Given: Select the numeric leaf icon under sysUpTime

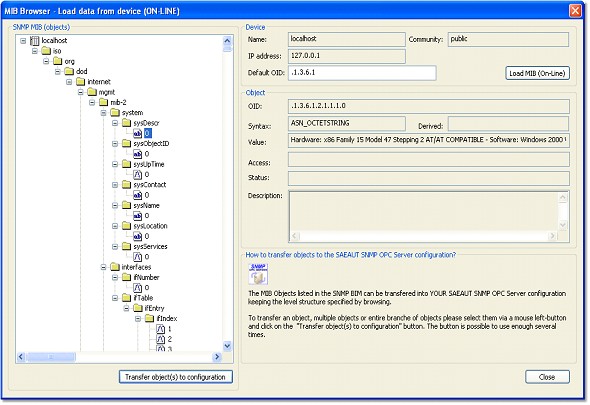Looking at the screenshot, I should tap(138, 174).
